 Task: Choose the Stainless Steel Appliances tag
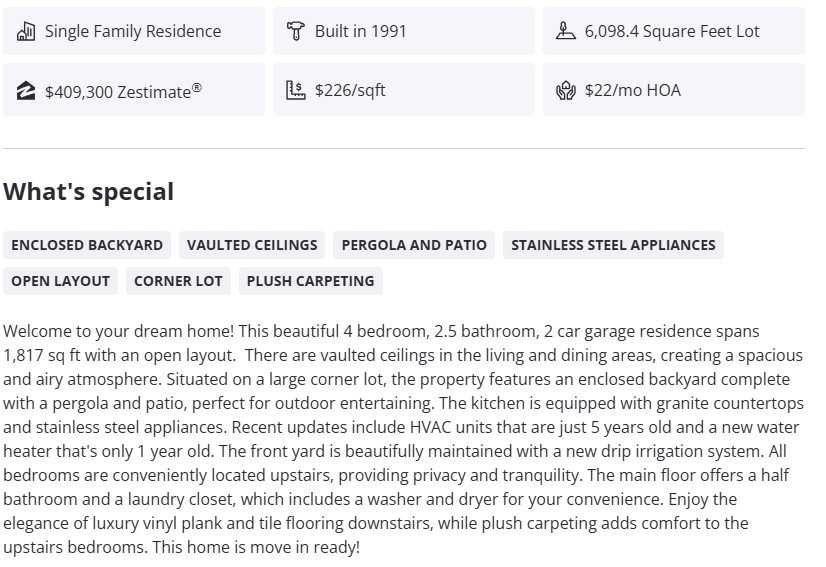(613, 245)
